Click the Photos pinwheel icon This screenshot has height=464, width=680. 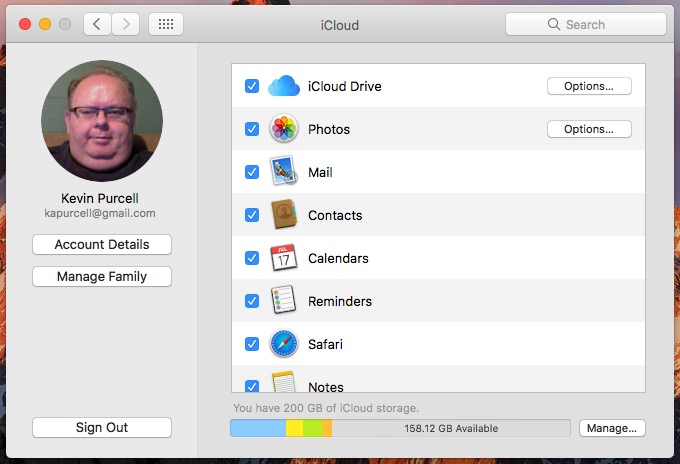284,128
